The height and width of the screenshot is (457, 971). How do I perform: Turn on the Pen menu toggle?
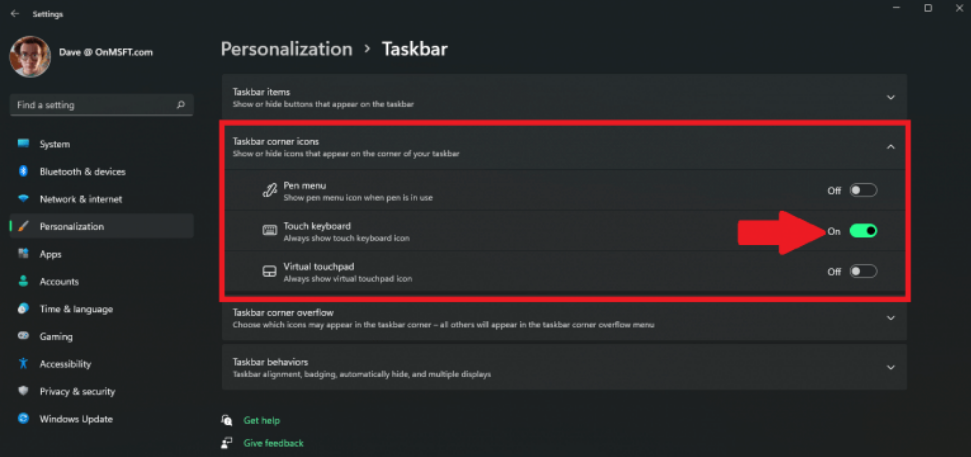862,190
